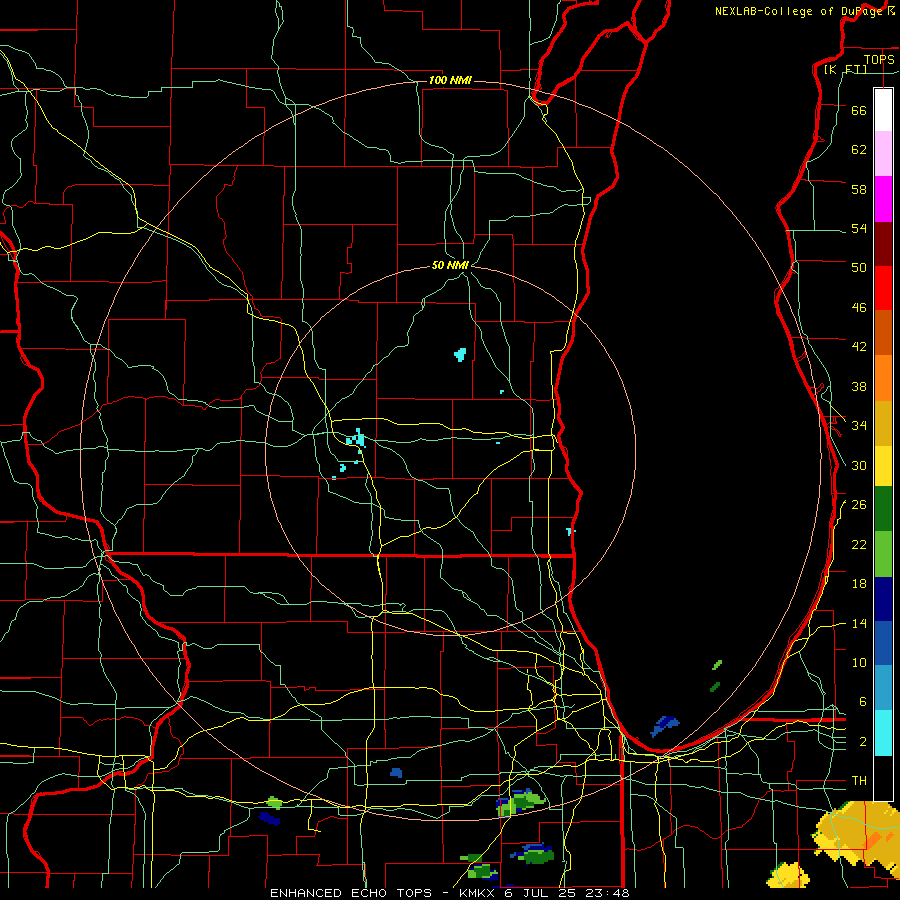Click the legend value "34"
The image size is (900, 900).
click(x=859, y=426)
